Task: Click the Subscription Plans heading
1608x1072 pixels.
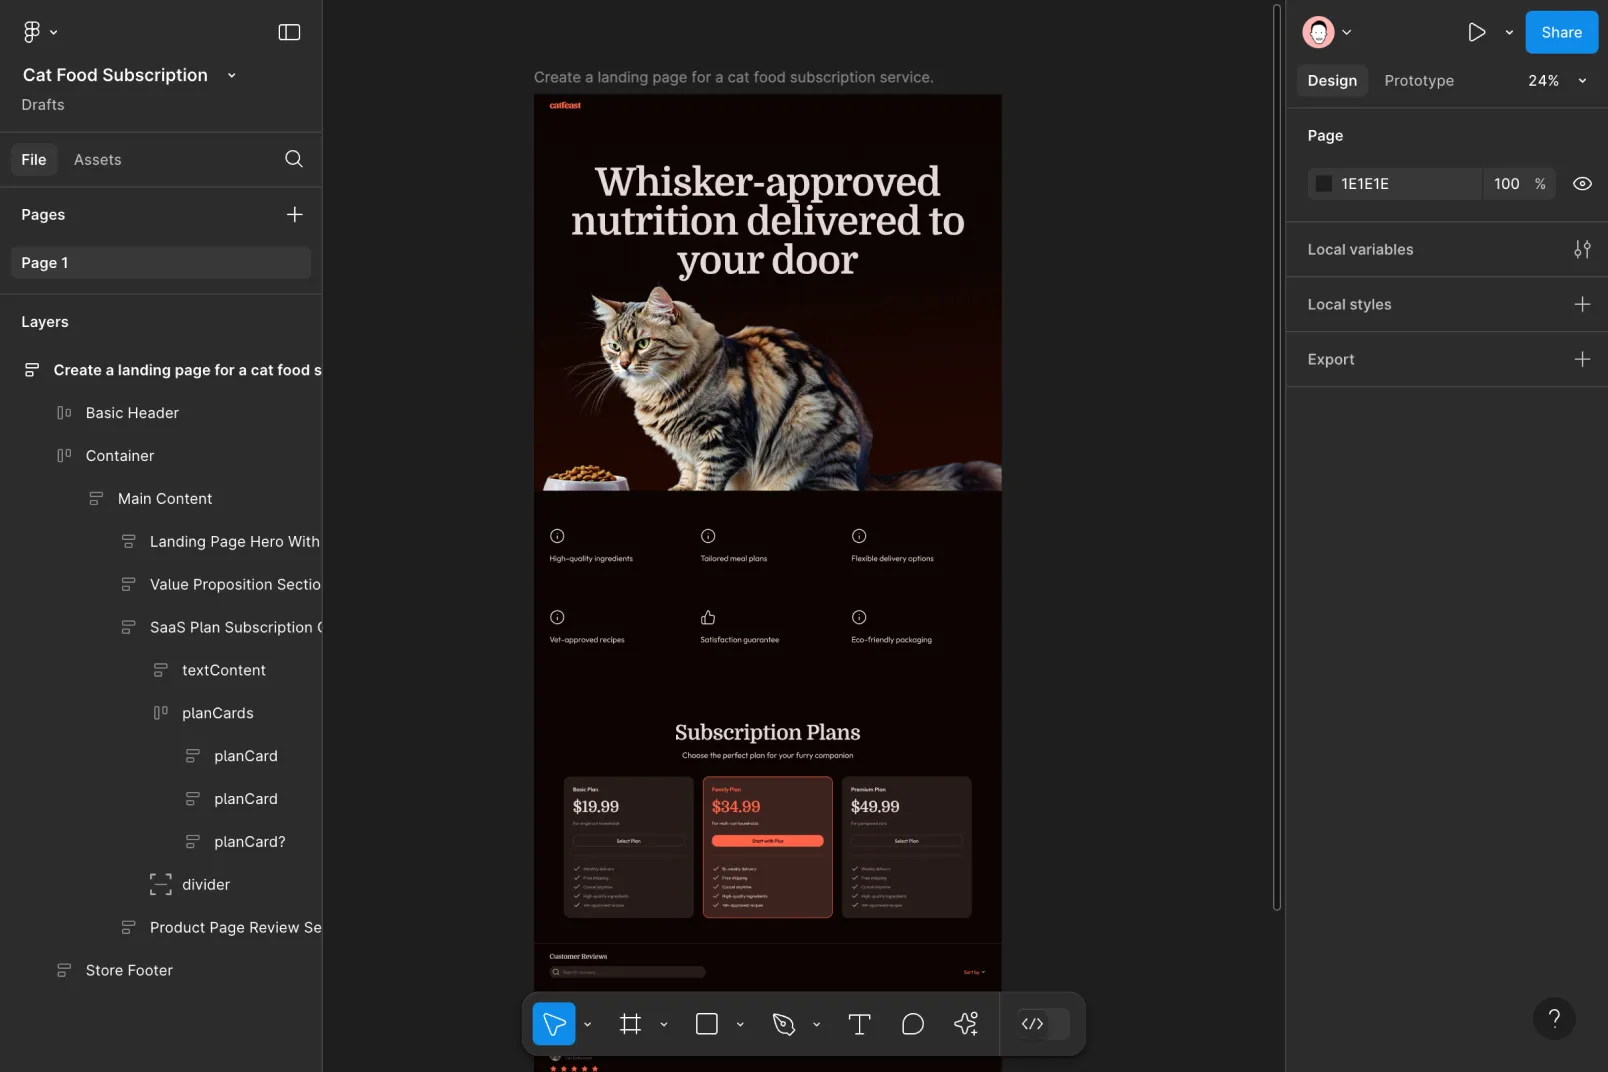Action: [x=767, y=732]
